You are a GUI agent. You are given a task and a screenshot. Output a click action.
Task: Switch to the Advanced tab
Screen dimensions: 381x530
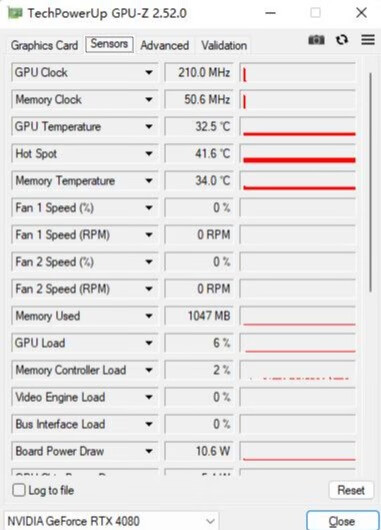pos(165,45)
